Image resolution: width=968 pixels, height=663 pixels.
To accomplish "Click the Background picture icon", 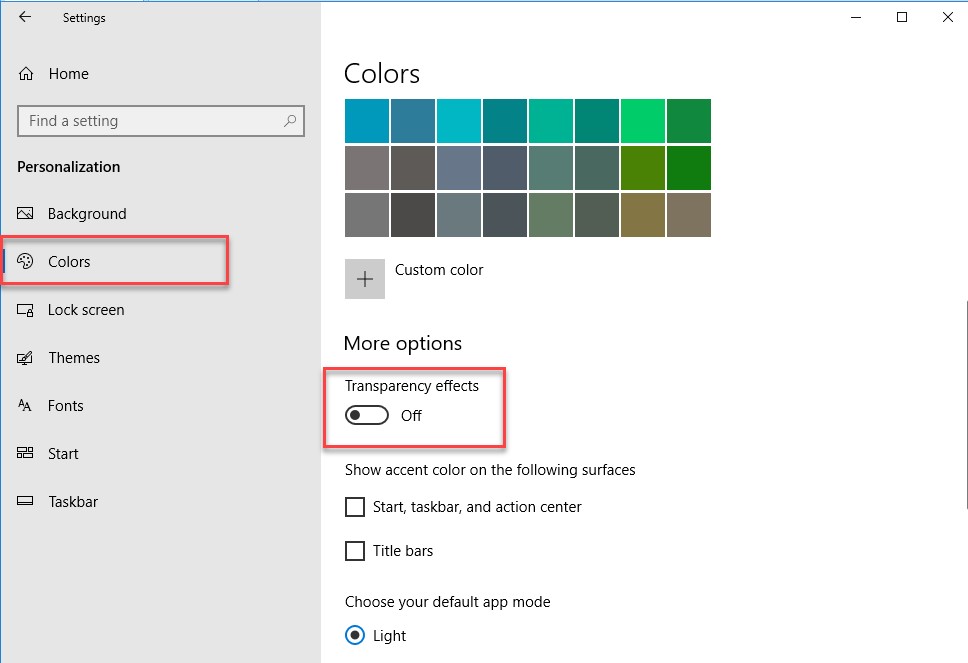I will [26, 214].
